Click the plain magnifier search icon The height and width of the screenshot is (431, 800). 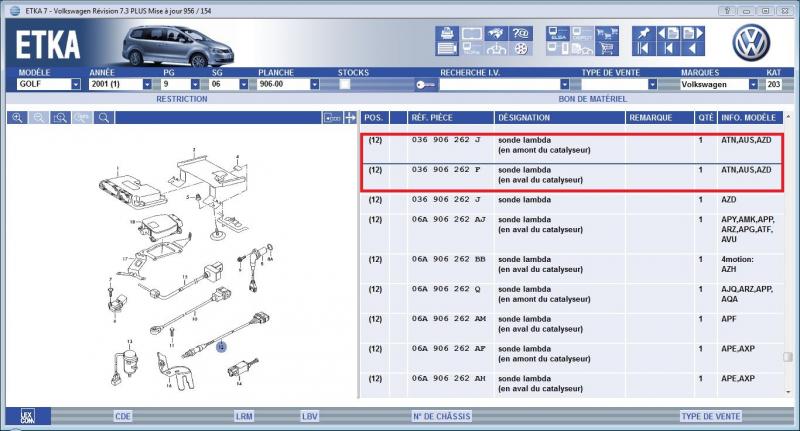104,118
